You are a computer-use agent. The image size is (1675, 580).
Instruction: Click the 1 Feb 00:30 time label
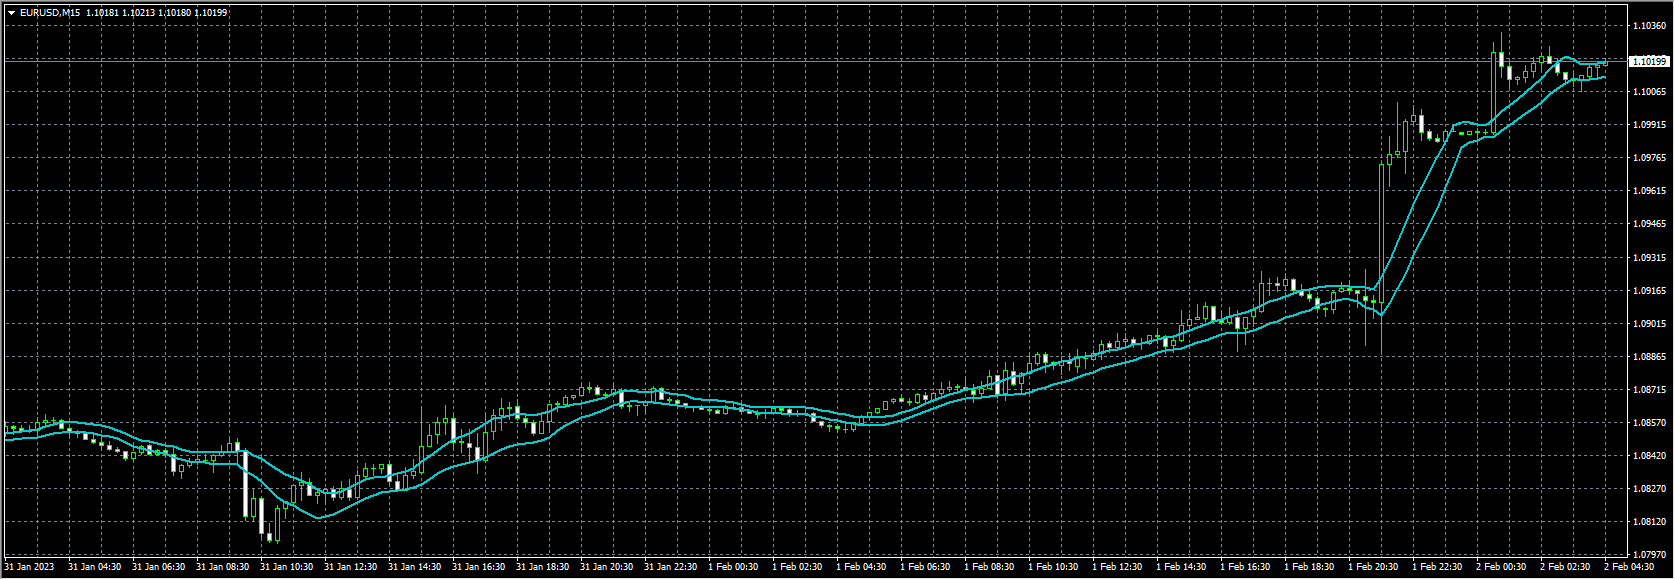tap(733, 567)
